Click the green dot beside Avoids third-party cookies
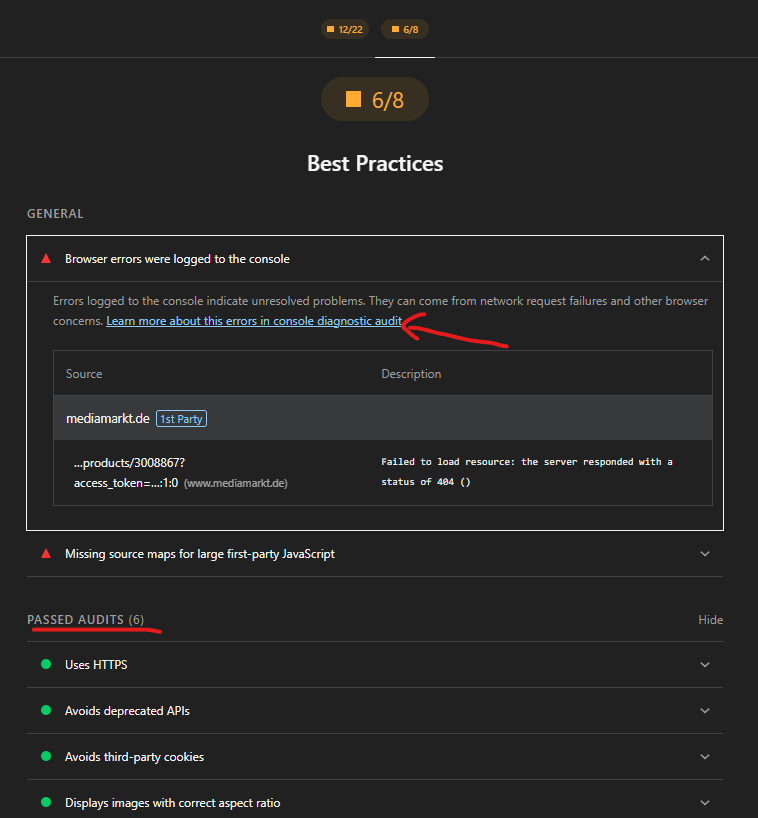The width and height of the screenshot is (758, 818). click(x=45, y=757)
